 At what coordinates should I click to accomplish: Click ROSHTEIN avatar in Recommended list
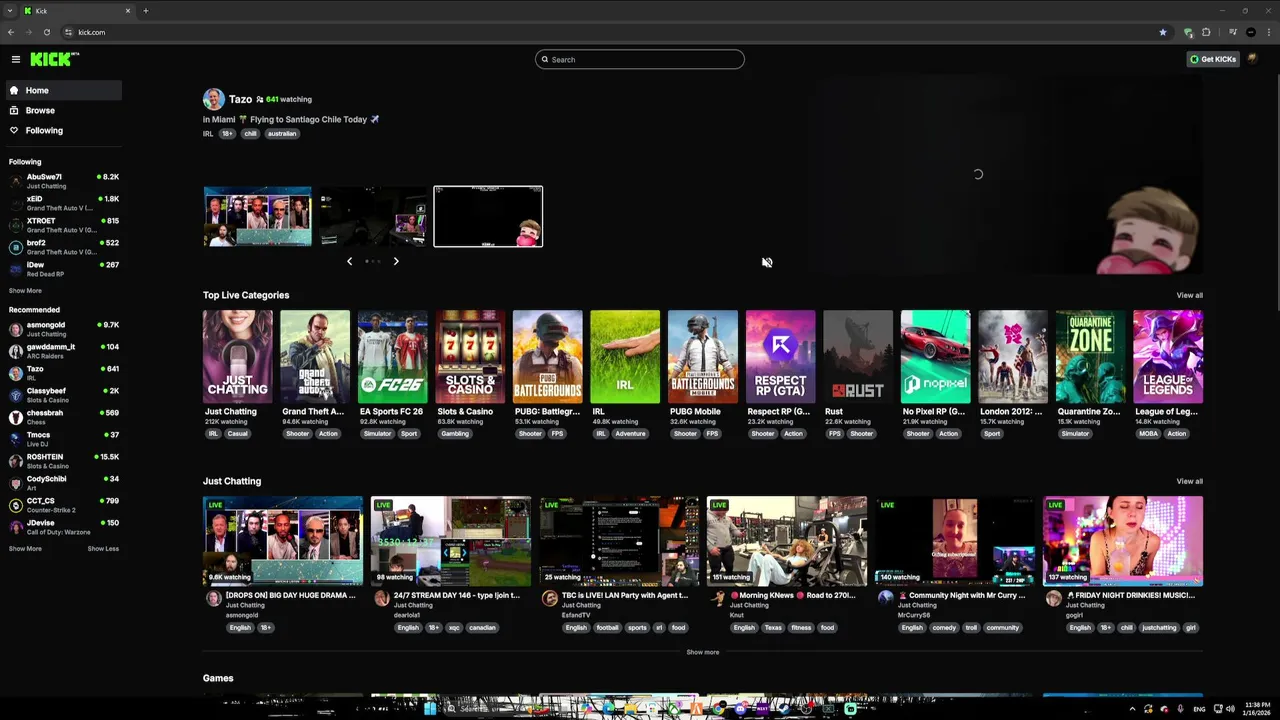pos(16,461)
